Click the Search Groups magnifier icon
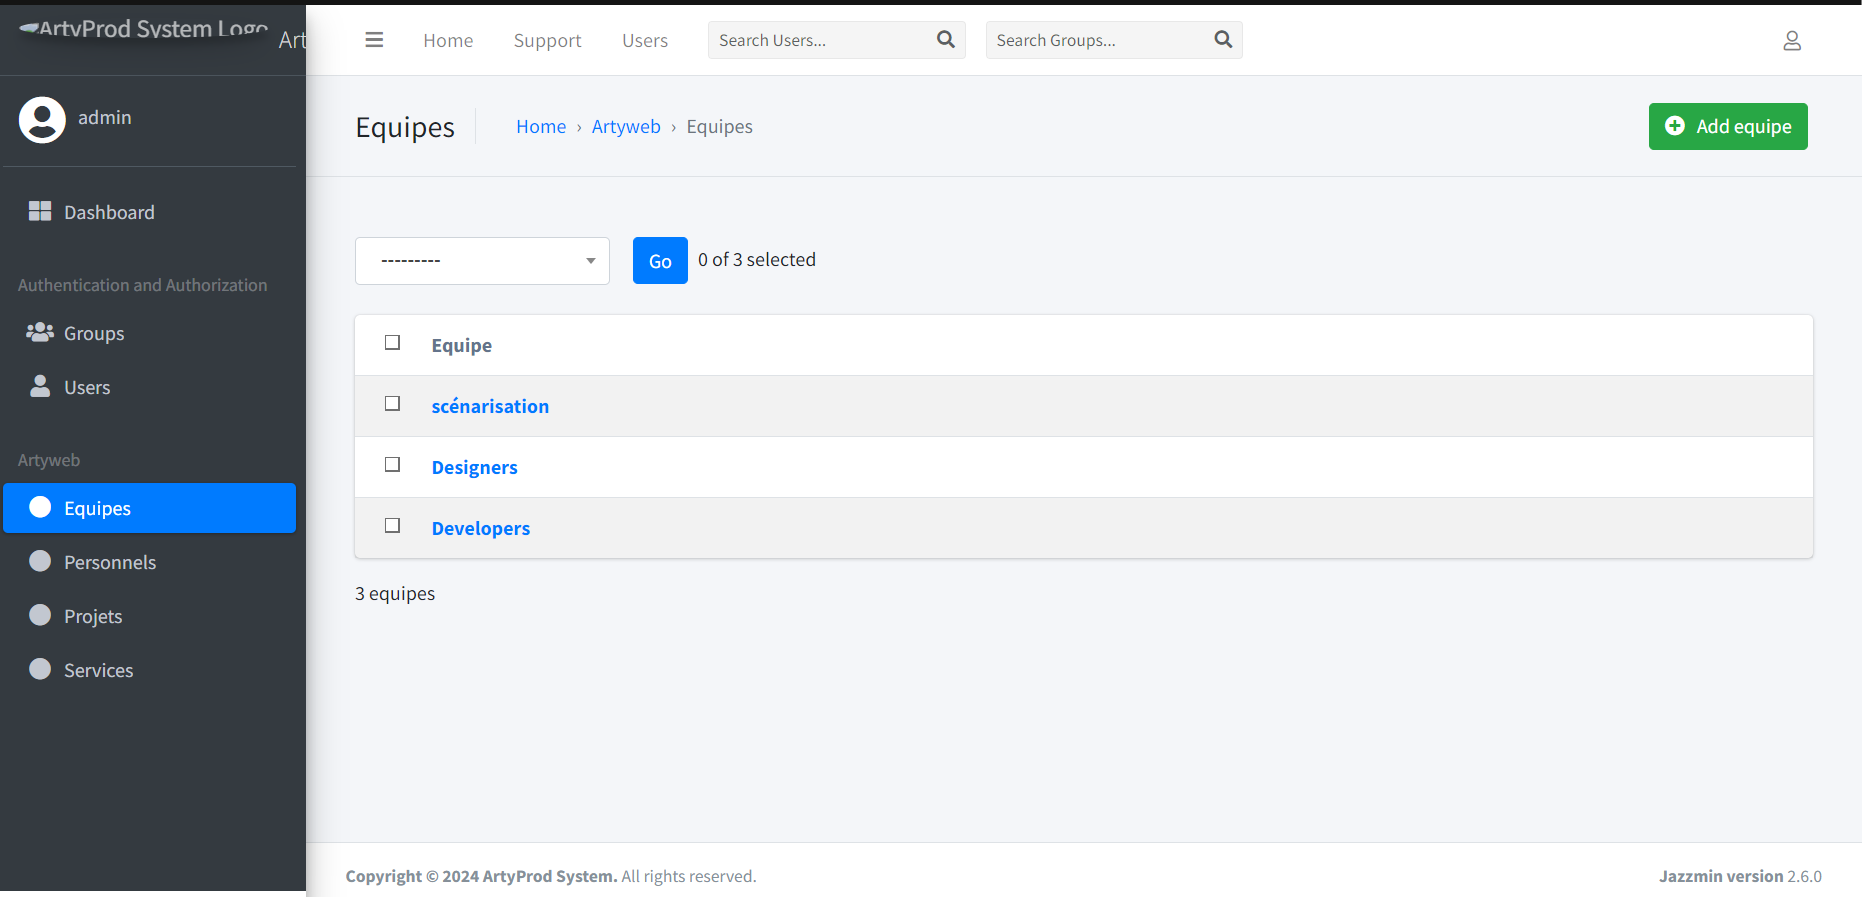 point(1222,40)
